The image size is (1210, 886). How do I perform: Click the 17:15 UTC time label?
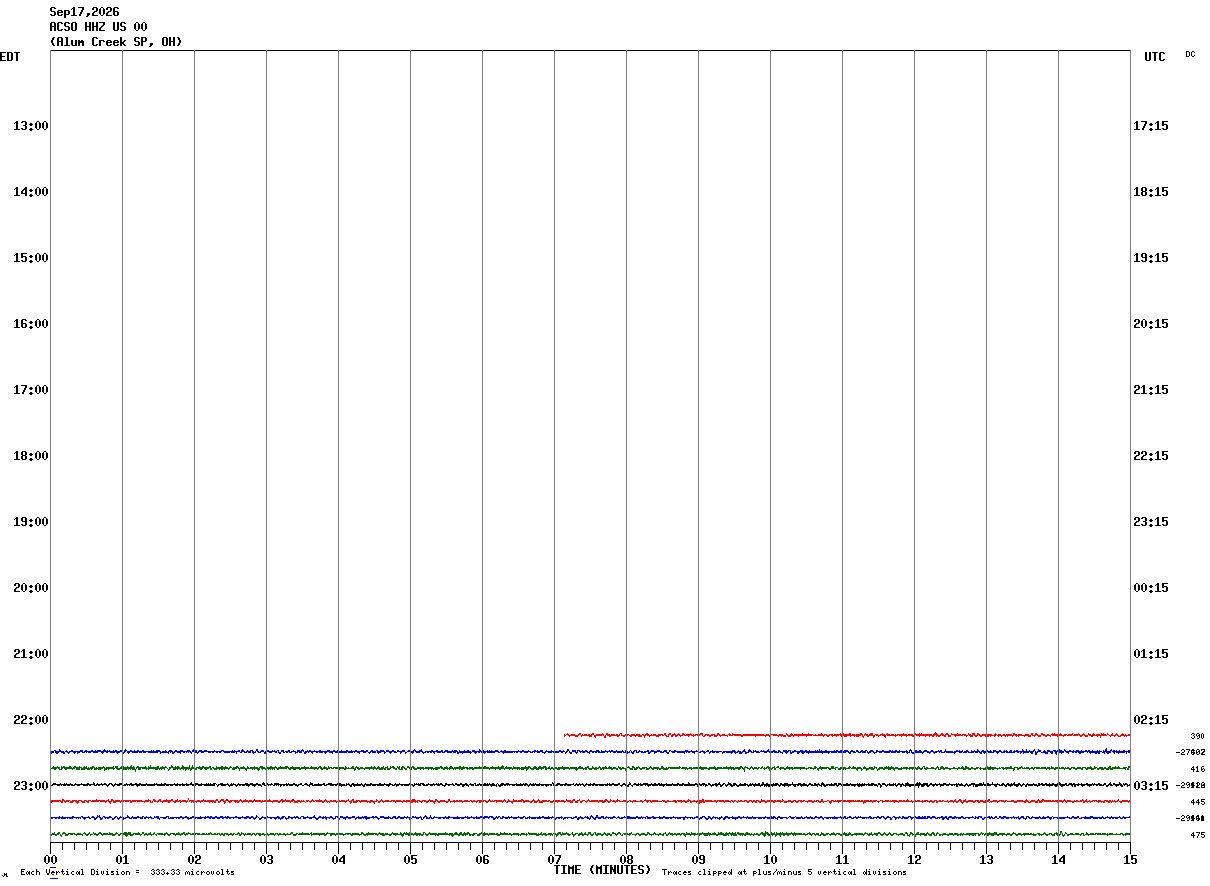[x=1150, y=126]
